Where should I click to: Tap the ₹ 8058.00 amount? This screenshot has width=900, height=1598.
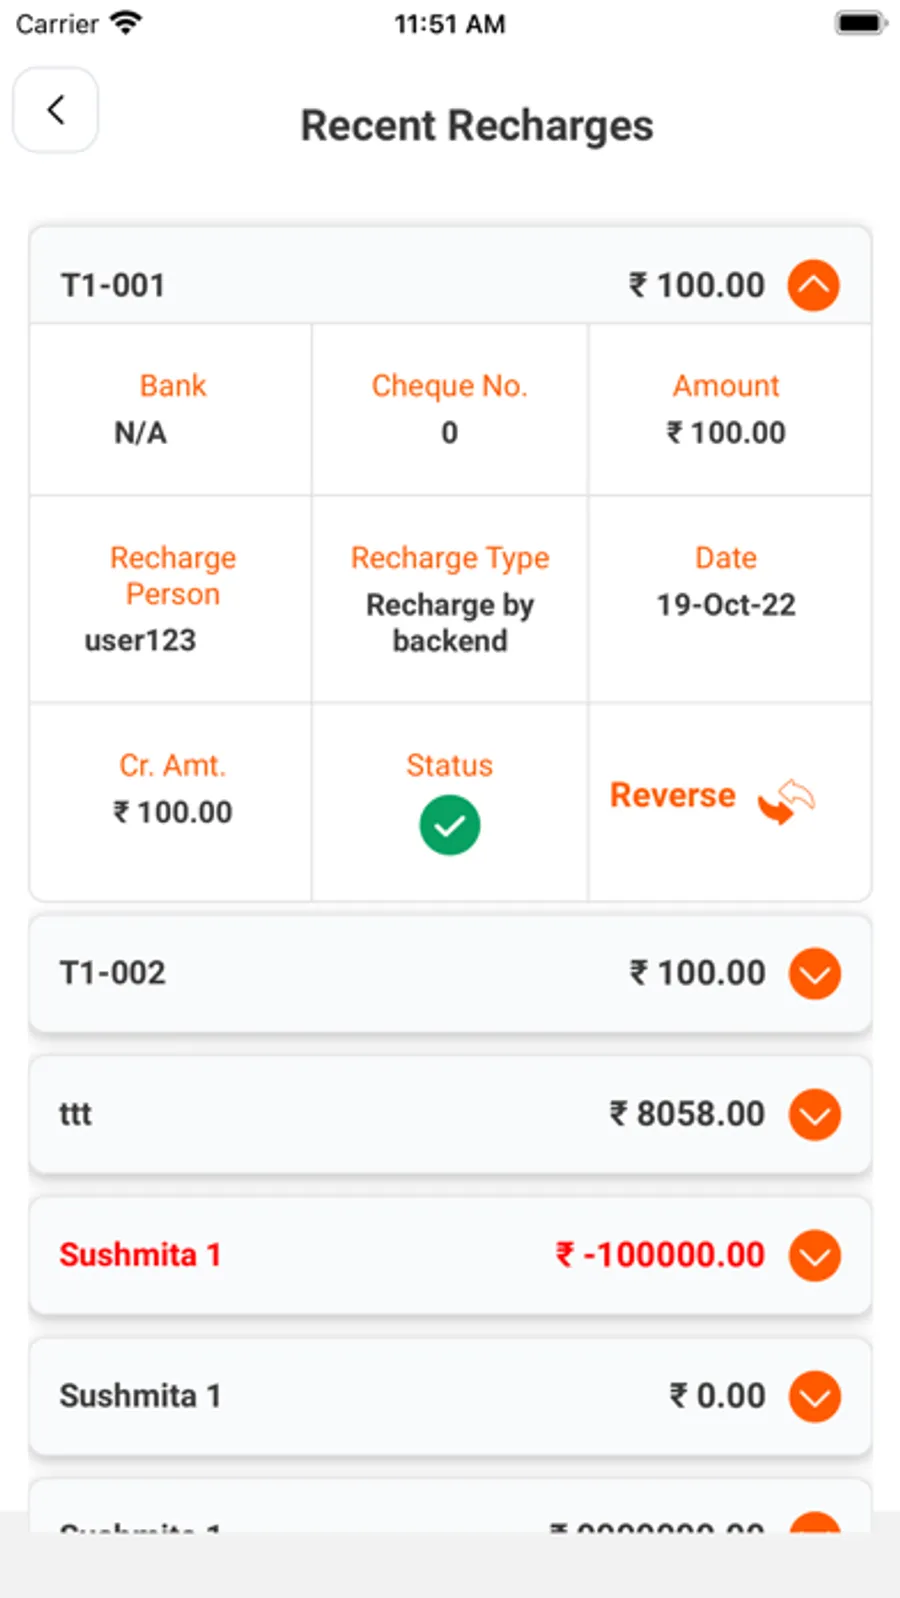687,1114
